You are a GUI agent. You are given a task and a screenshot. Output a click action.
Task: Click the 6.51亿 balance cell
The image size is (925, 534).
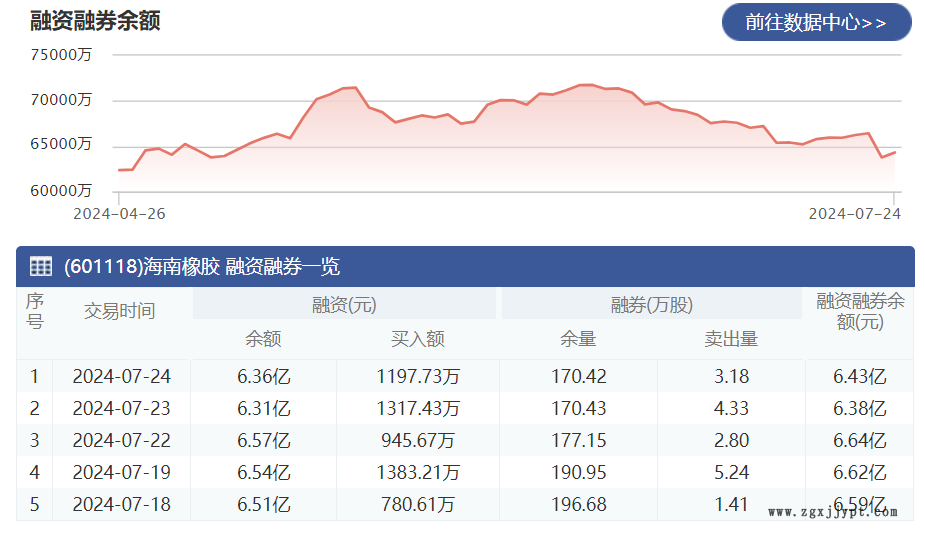point(264,504)
